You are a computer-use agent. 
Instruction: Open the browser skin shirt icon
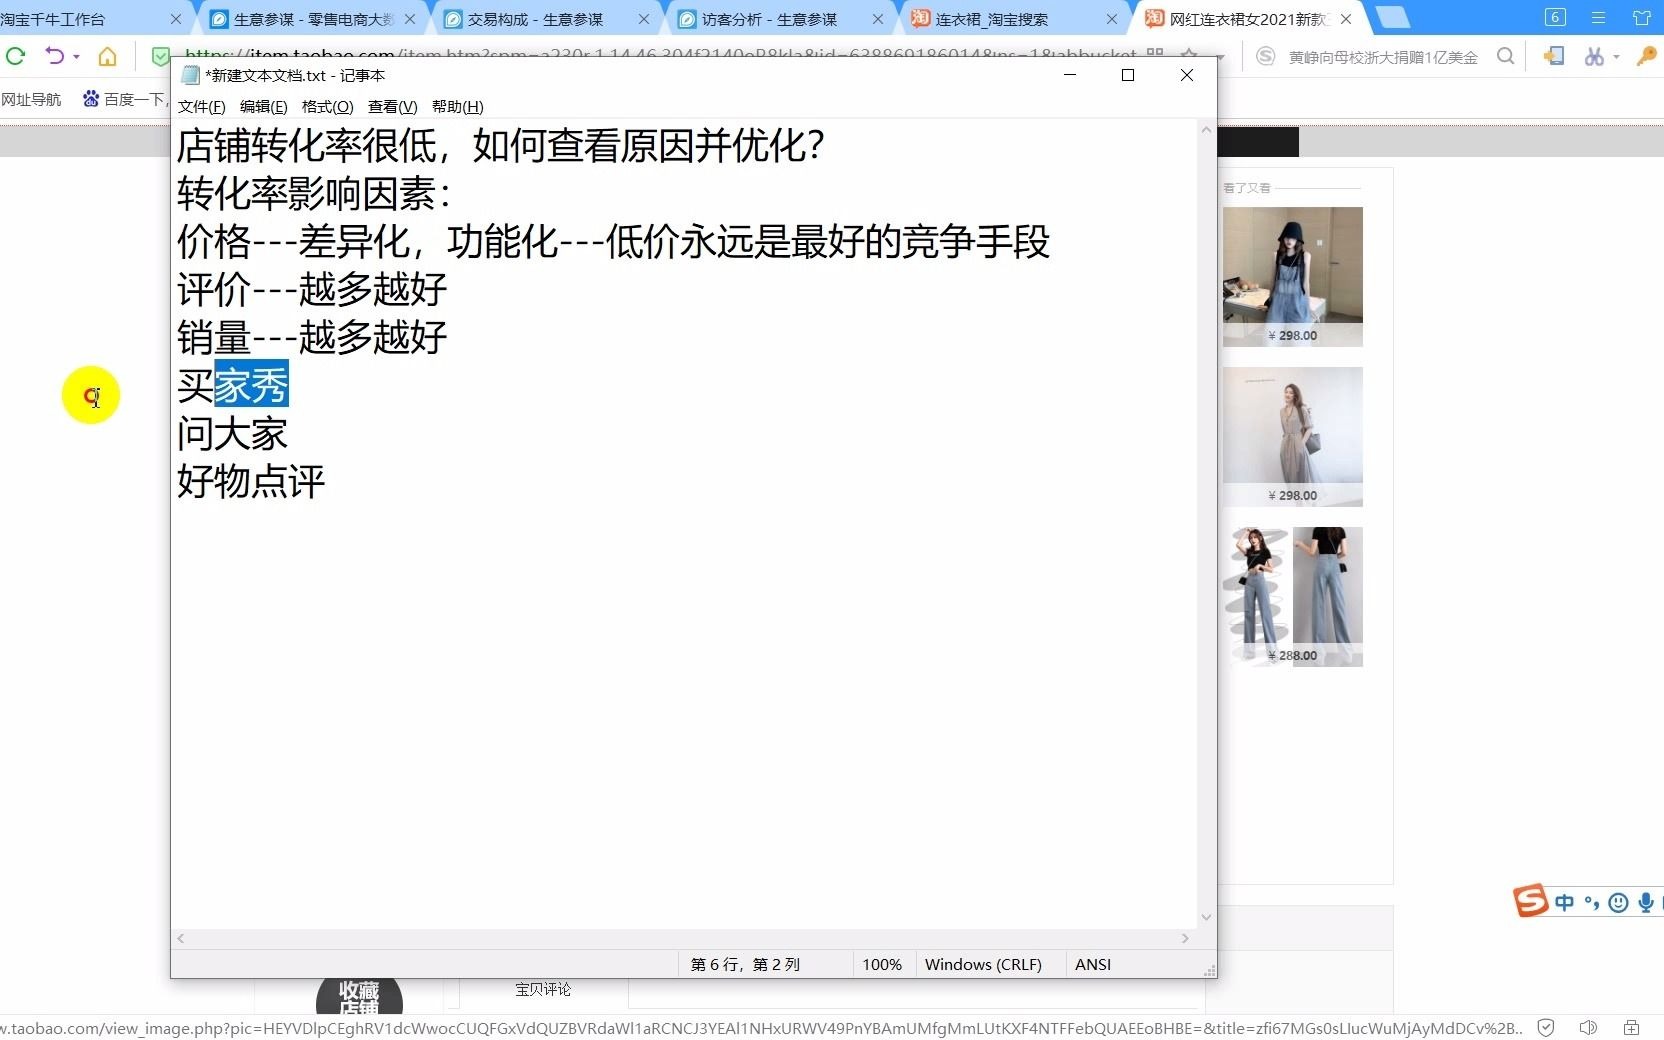pos(1641,17)
